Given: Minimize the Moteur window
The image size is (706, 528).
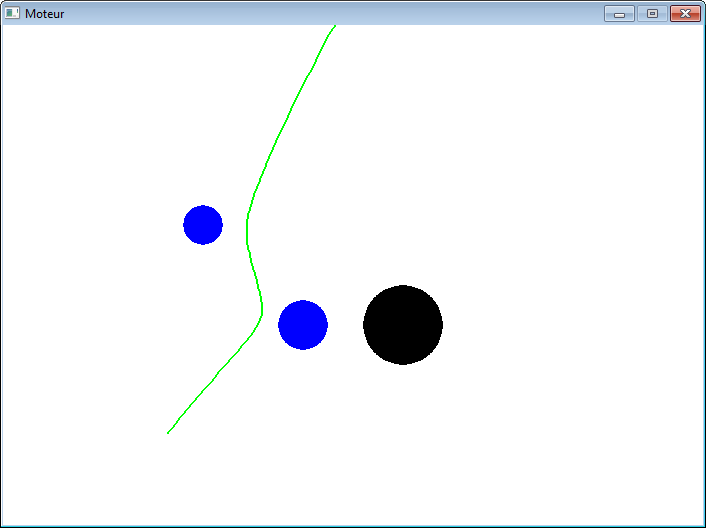Looking at the screenshot, I should (x=619, y=14).
